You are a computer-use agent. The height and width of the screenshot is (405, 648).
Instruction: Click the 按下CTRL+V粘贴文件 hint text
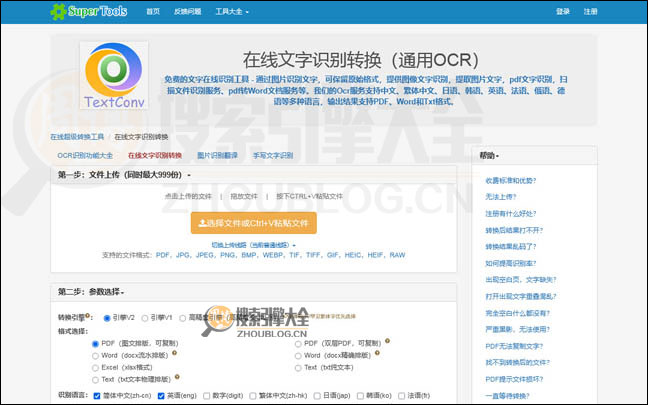pos(310,196)
